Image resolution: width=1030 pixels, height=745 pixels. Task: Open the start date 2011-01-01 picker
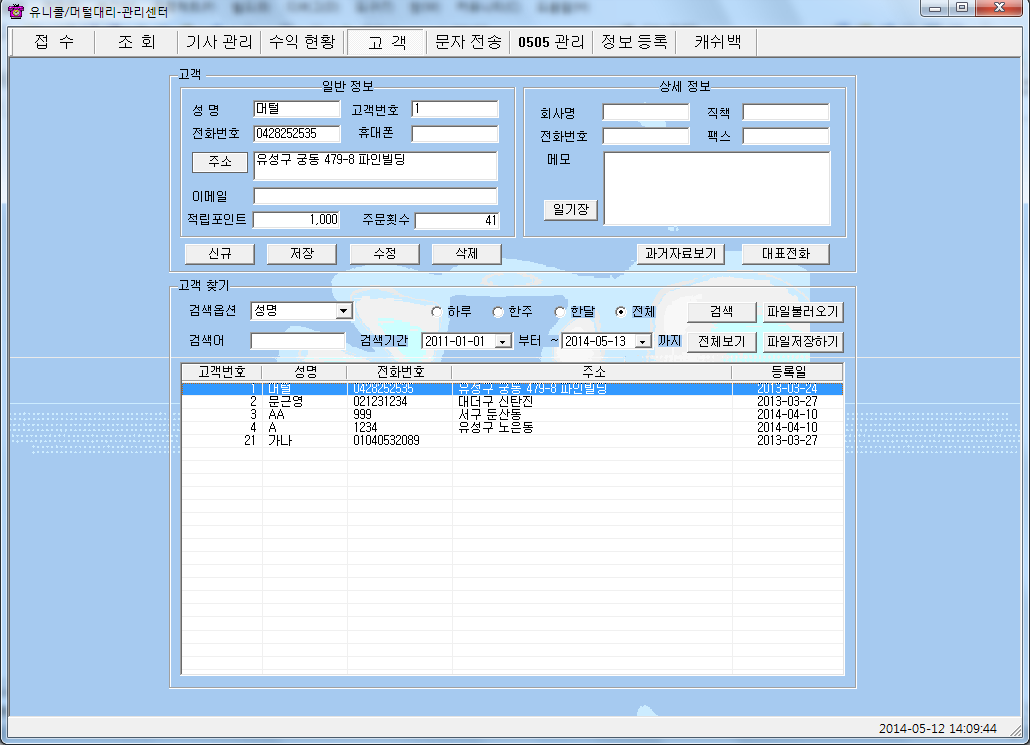click(503, 342)
